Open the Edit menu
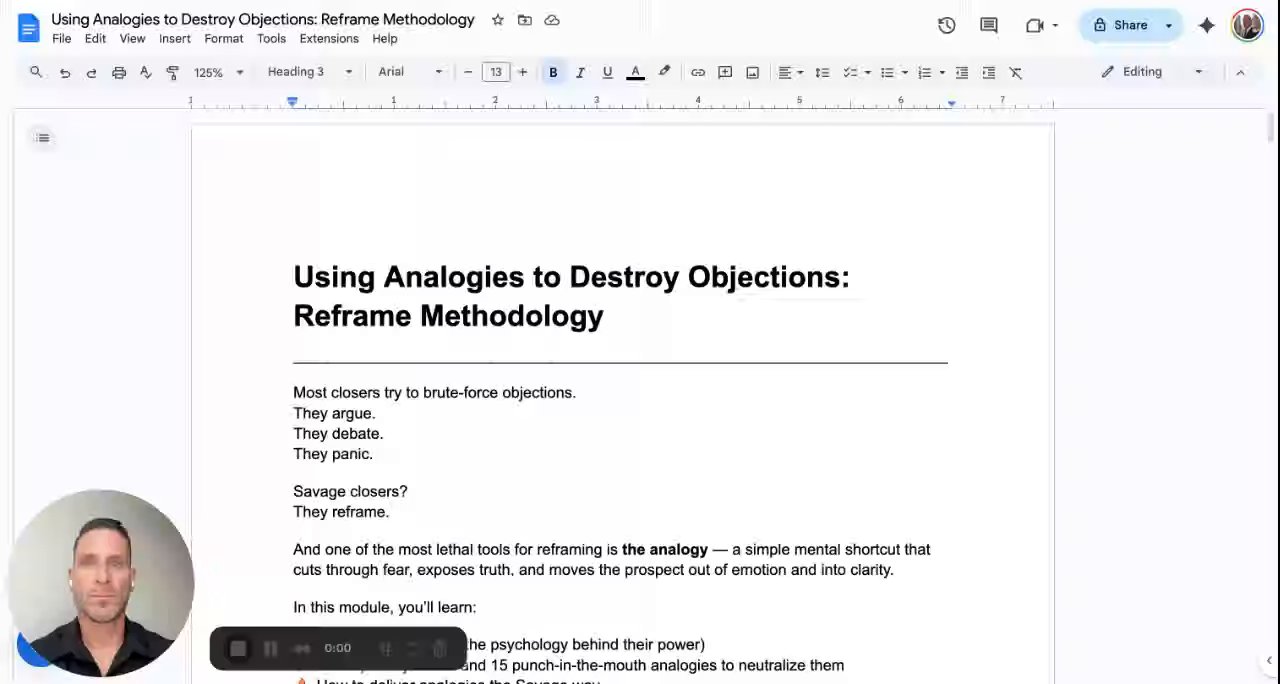 (95, 39)
